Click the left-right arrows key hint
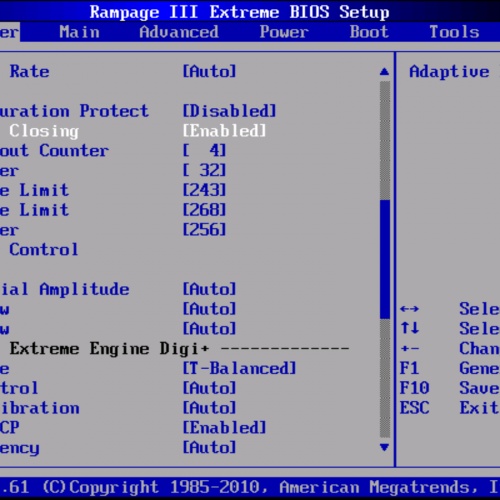Viewport: 500px width, 500px height. click(409, 309)
